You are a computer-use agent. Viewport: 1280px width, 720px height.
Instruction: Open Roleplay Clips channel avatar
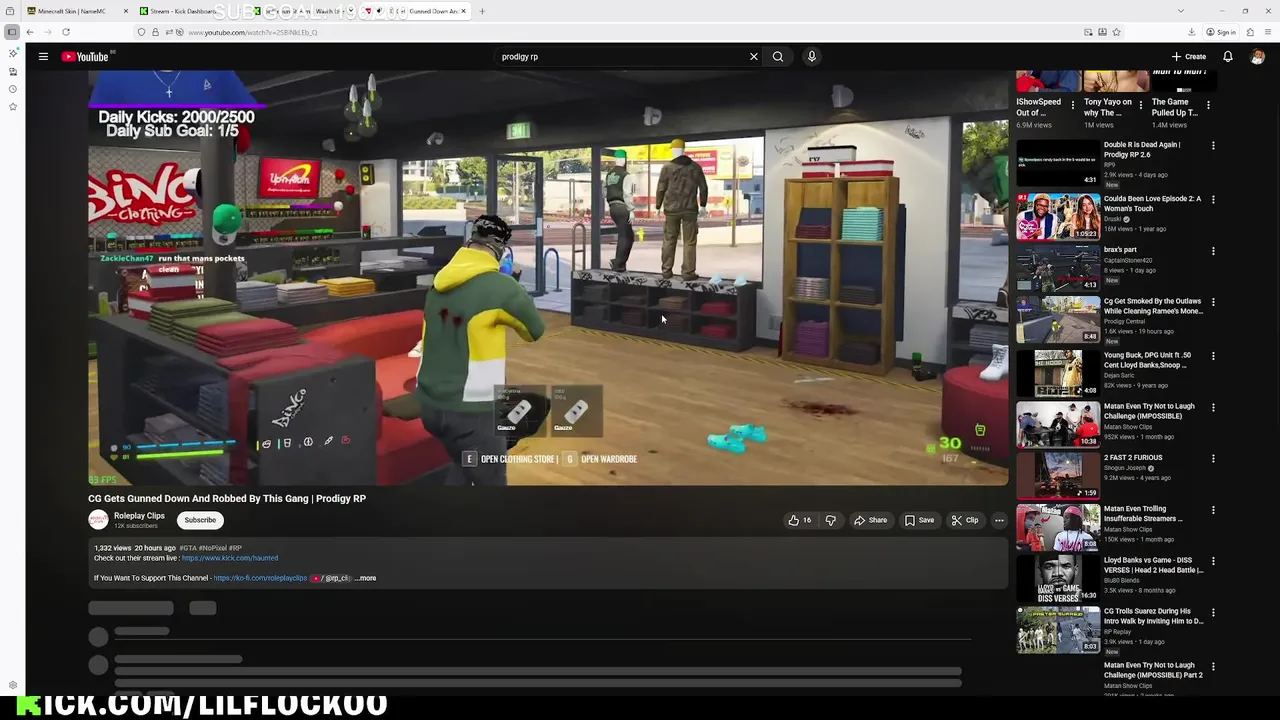[98, 520]
